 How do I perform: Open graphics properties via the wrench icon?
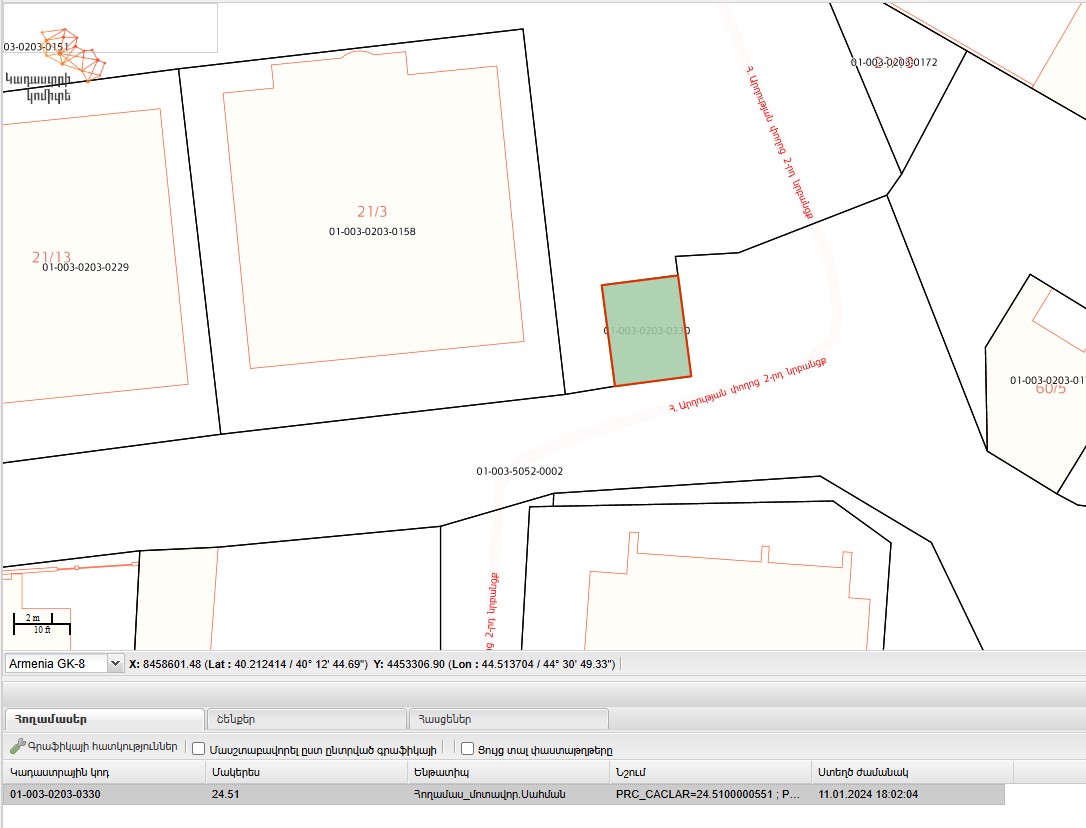tap(17, 747)
